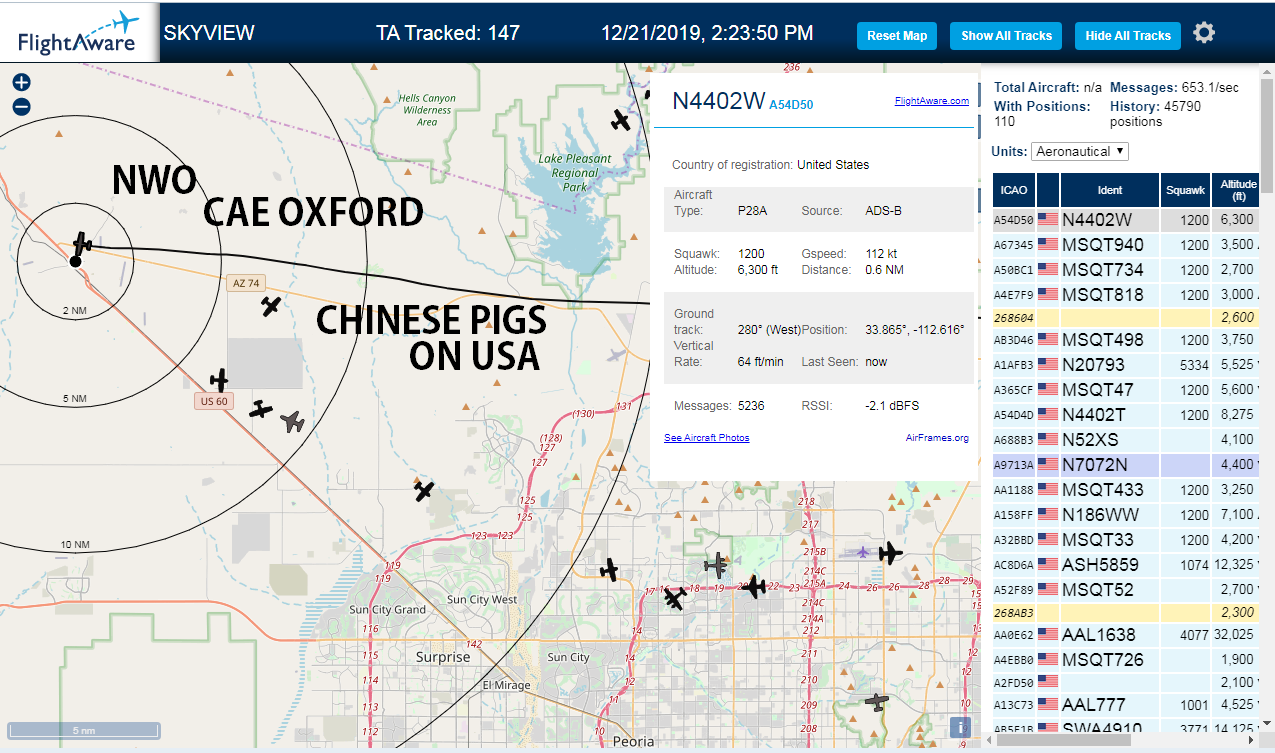Select the MSQT498 aircraft row
Image resolution: width=1275 pixels, height=753 pixels.
1126,340
